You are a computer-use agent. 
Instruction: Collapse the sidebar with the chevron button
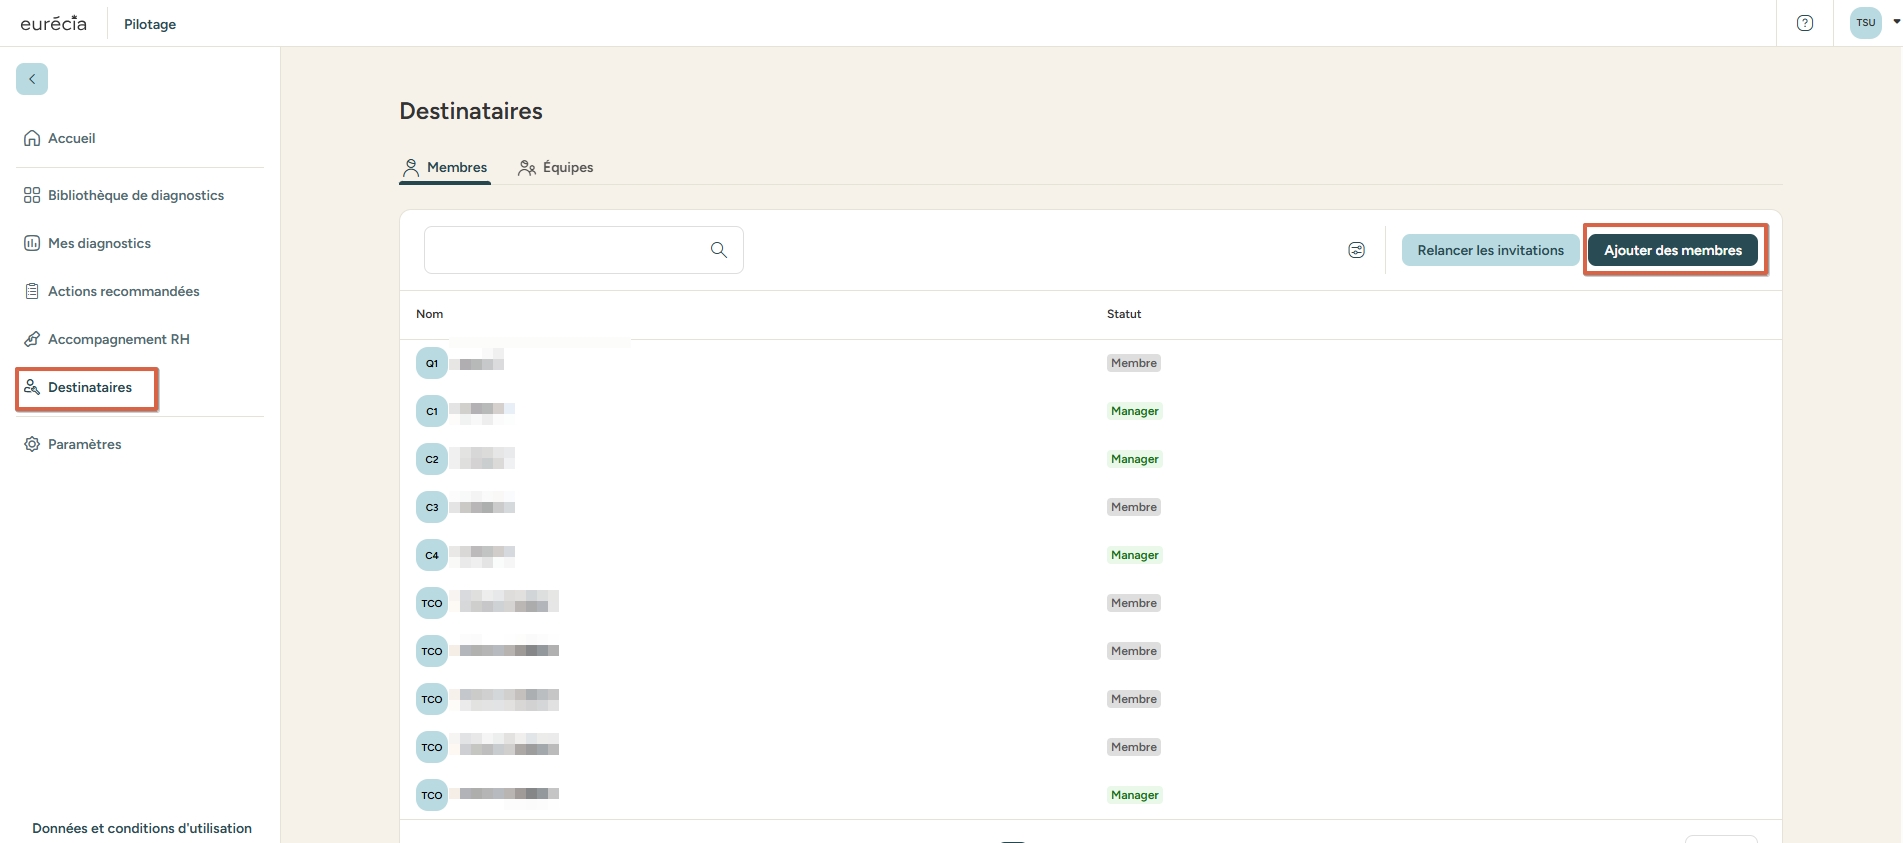[x=32, y=79]
